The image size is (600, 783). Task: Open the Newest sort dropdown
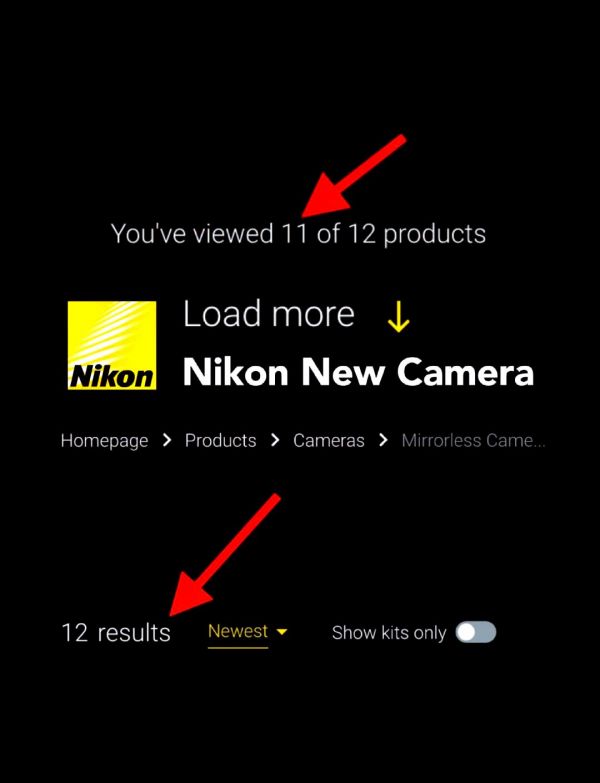coord(248,632)
